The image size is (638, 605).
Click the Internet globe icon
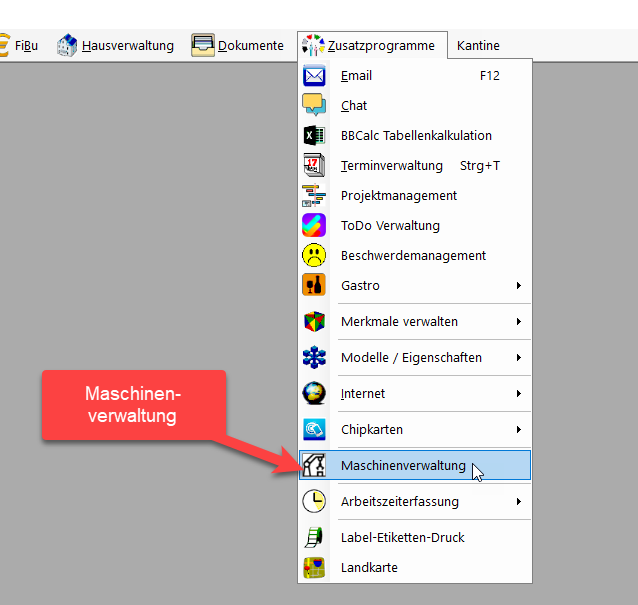(314, 393)
